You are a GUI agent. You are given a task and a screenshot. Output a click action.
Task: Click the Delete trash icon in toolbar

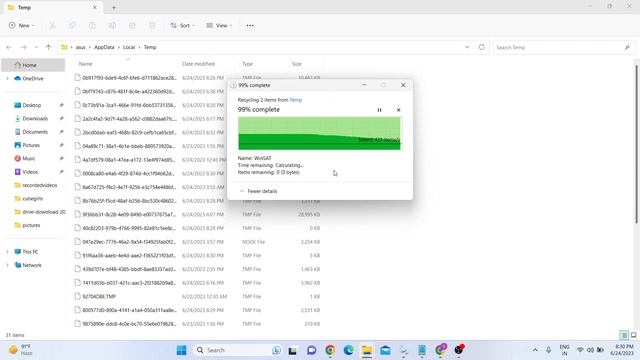(x=152, y=26)
